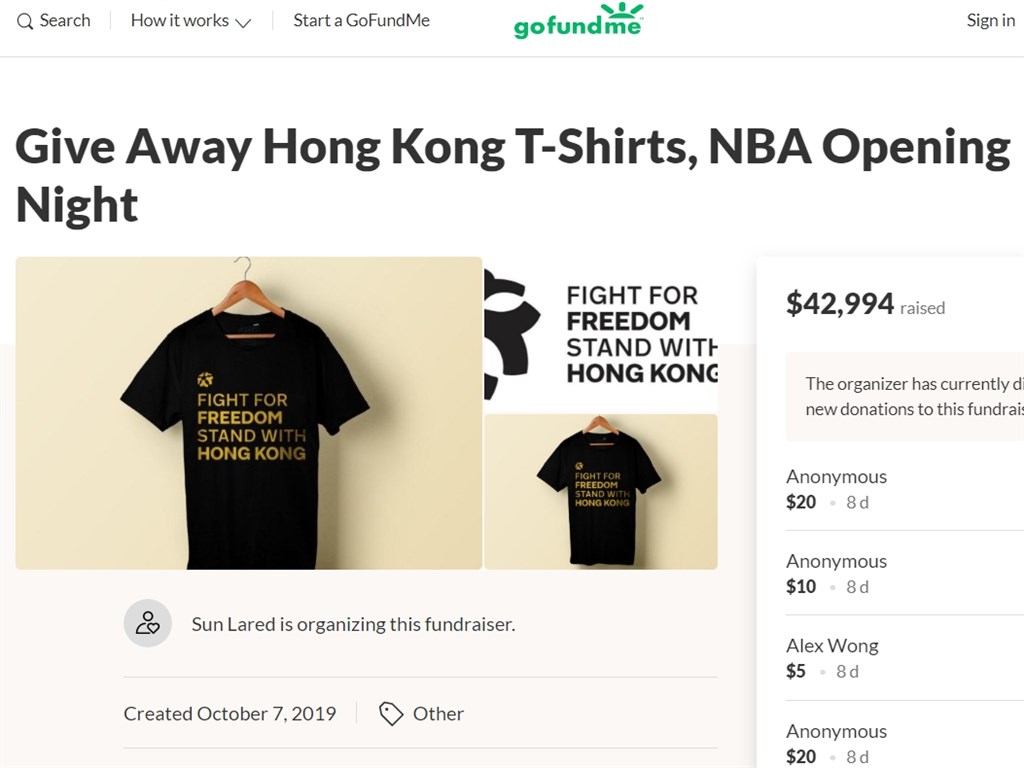Click the Created October 7, 2019 date
The height and width of the screenshot is (768, 1024).
click(230, 714)
